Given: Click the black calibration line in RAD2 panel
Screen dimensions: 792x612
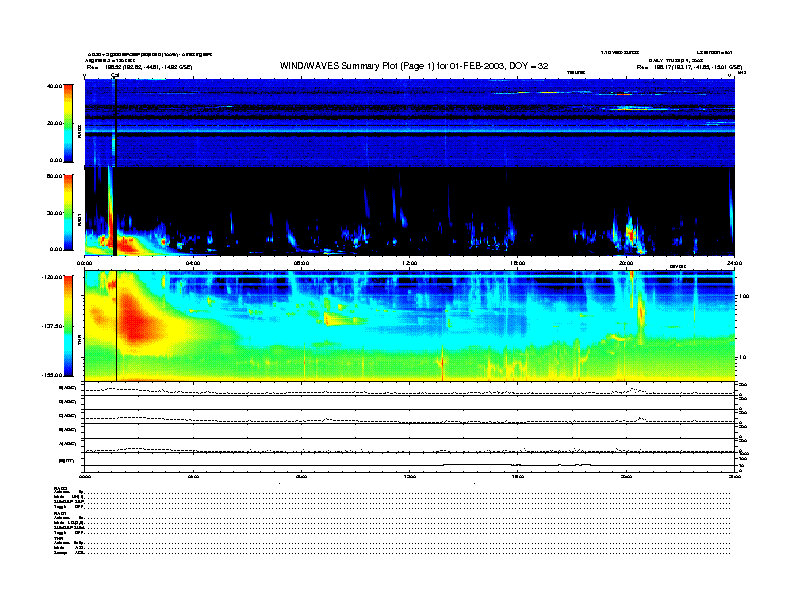Looking at the screenshot, I should click(116, 123).
